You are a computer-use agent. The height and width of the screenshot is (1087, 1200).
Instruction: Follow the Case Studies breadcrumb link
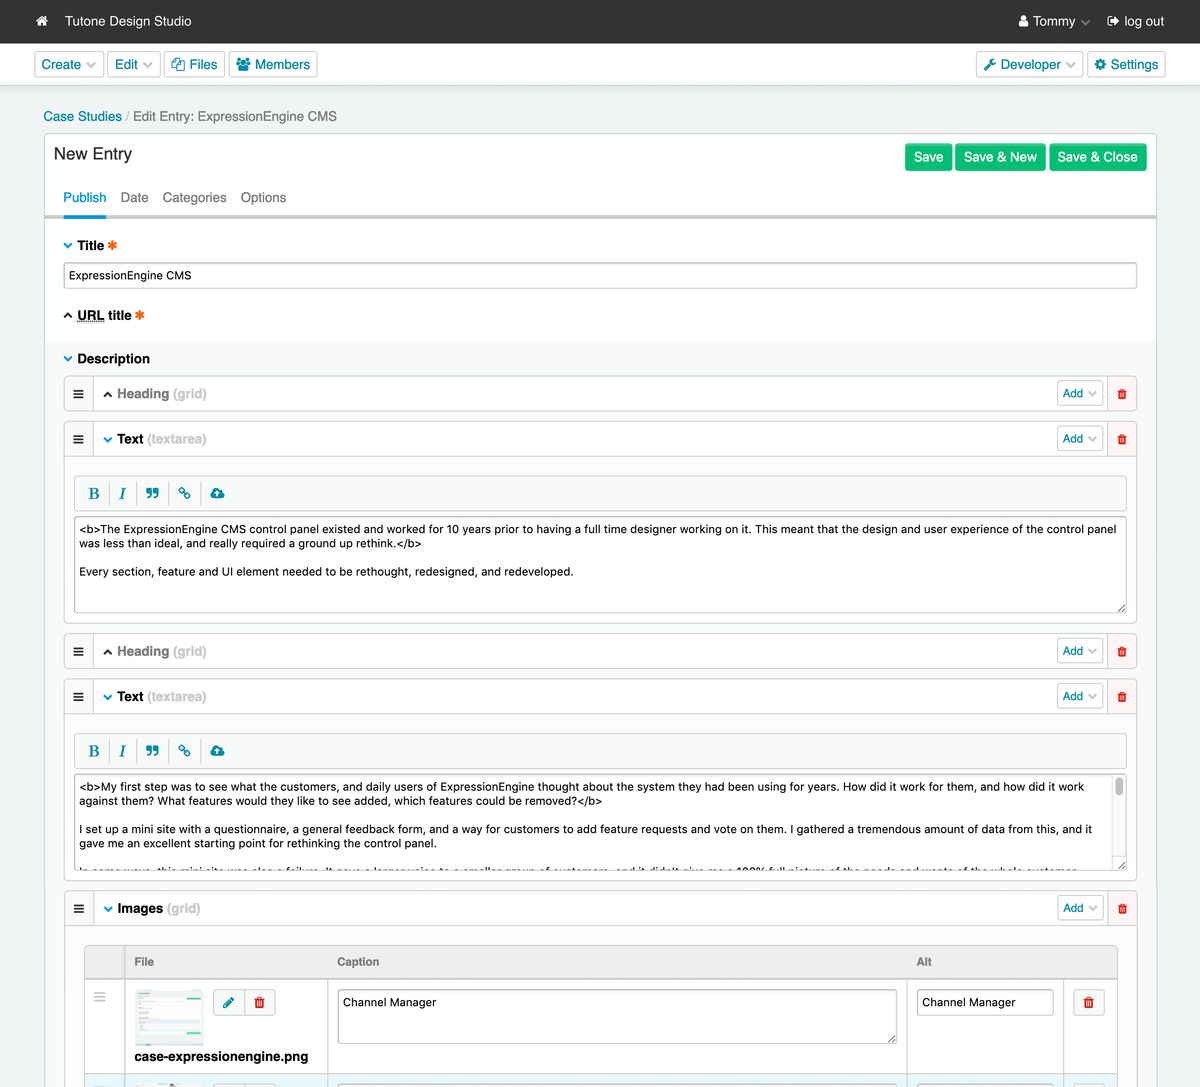pos(82,116)
